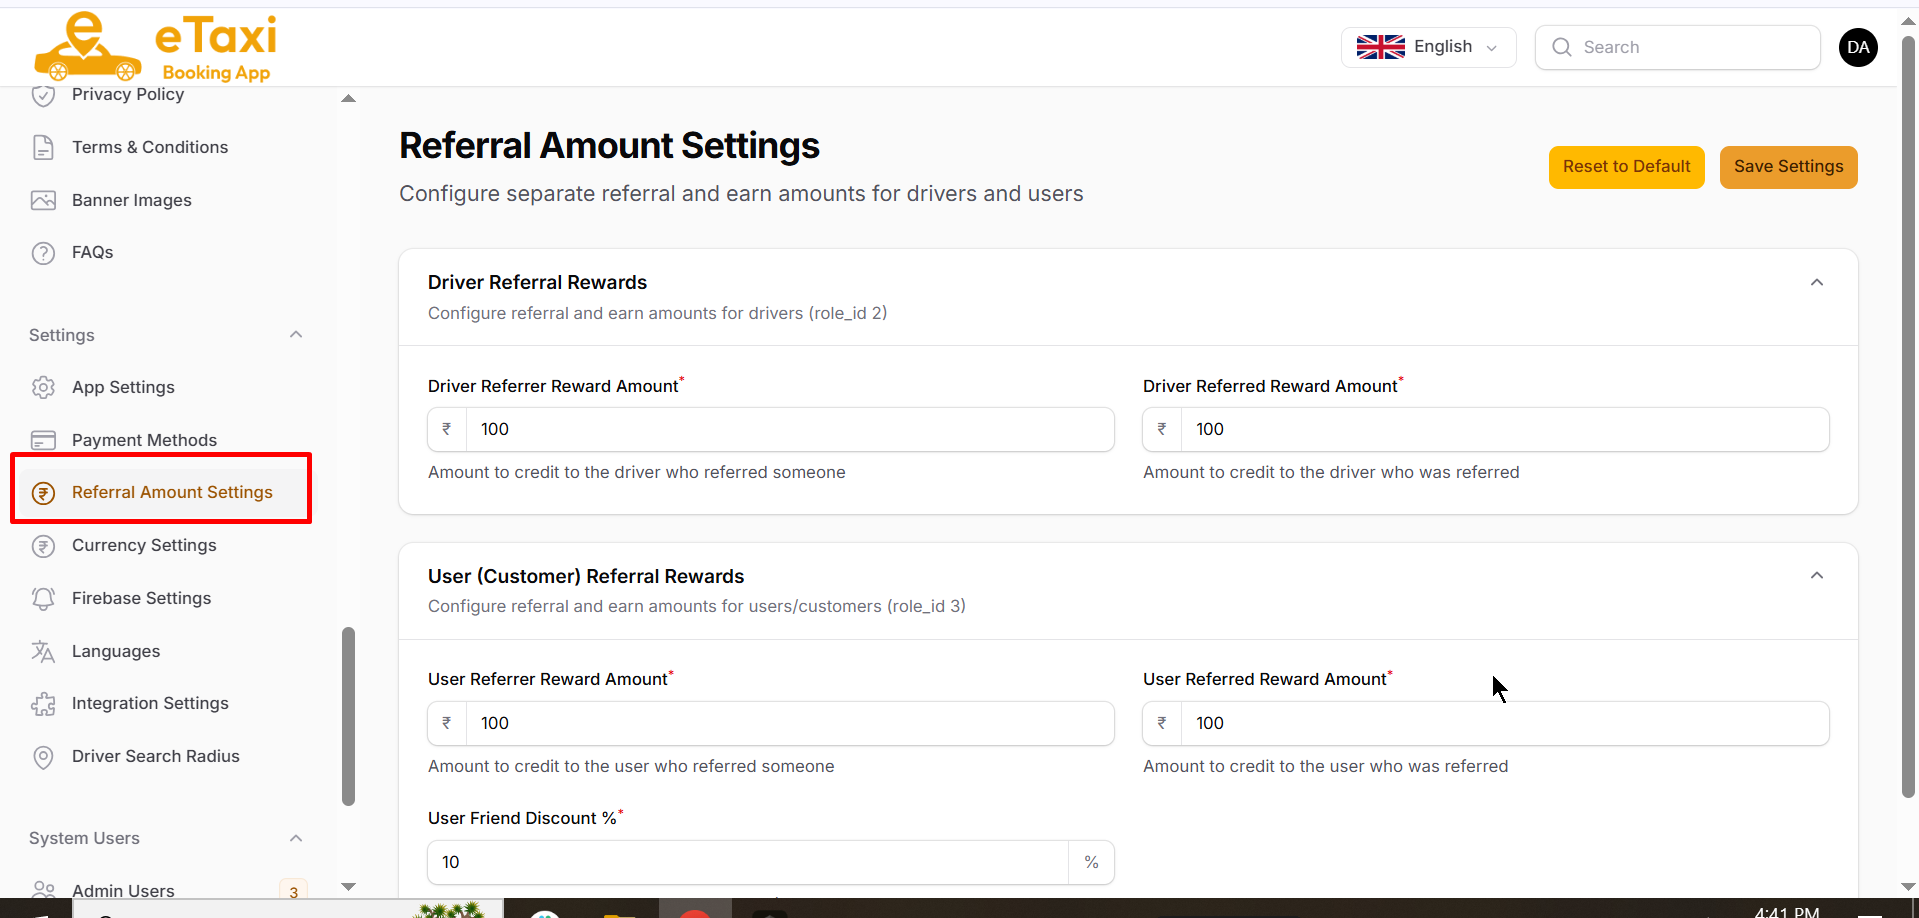Click the FAQs question mark icon

point(43,253)
